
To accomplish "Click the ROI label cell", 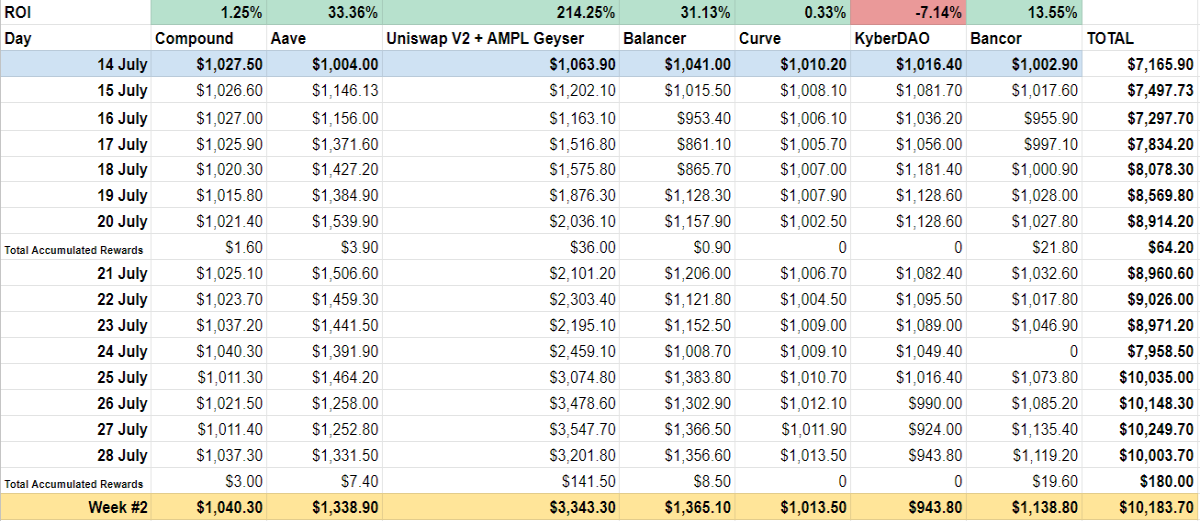I will (76, 13).
